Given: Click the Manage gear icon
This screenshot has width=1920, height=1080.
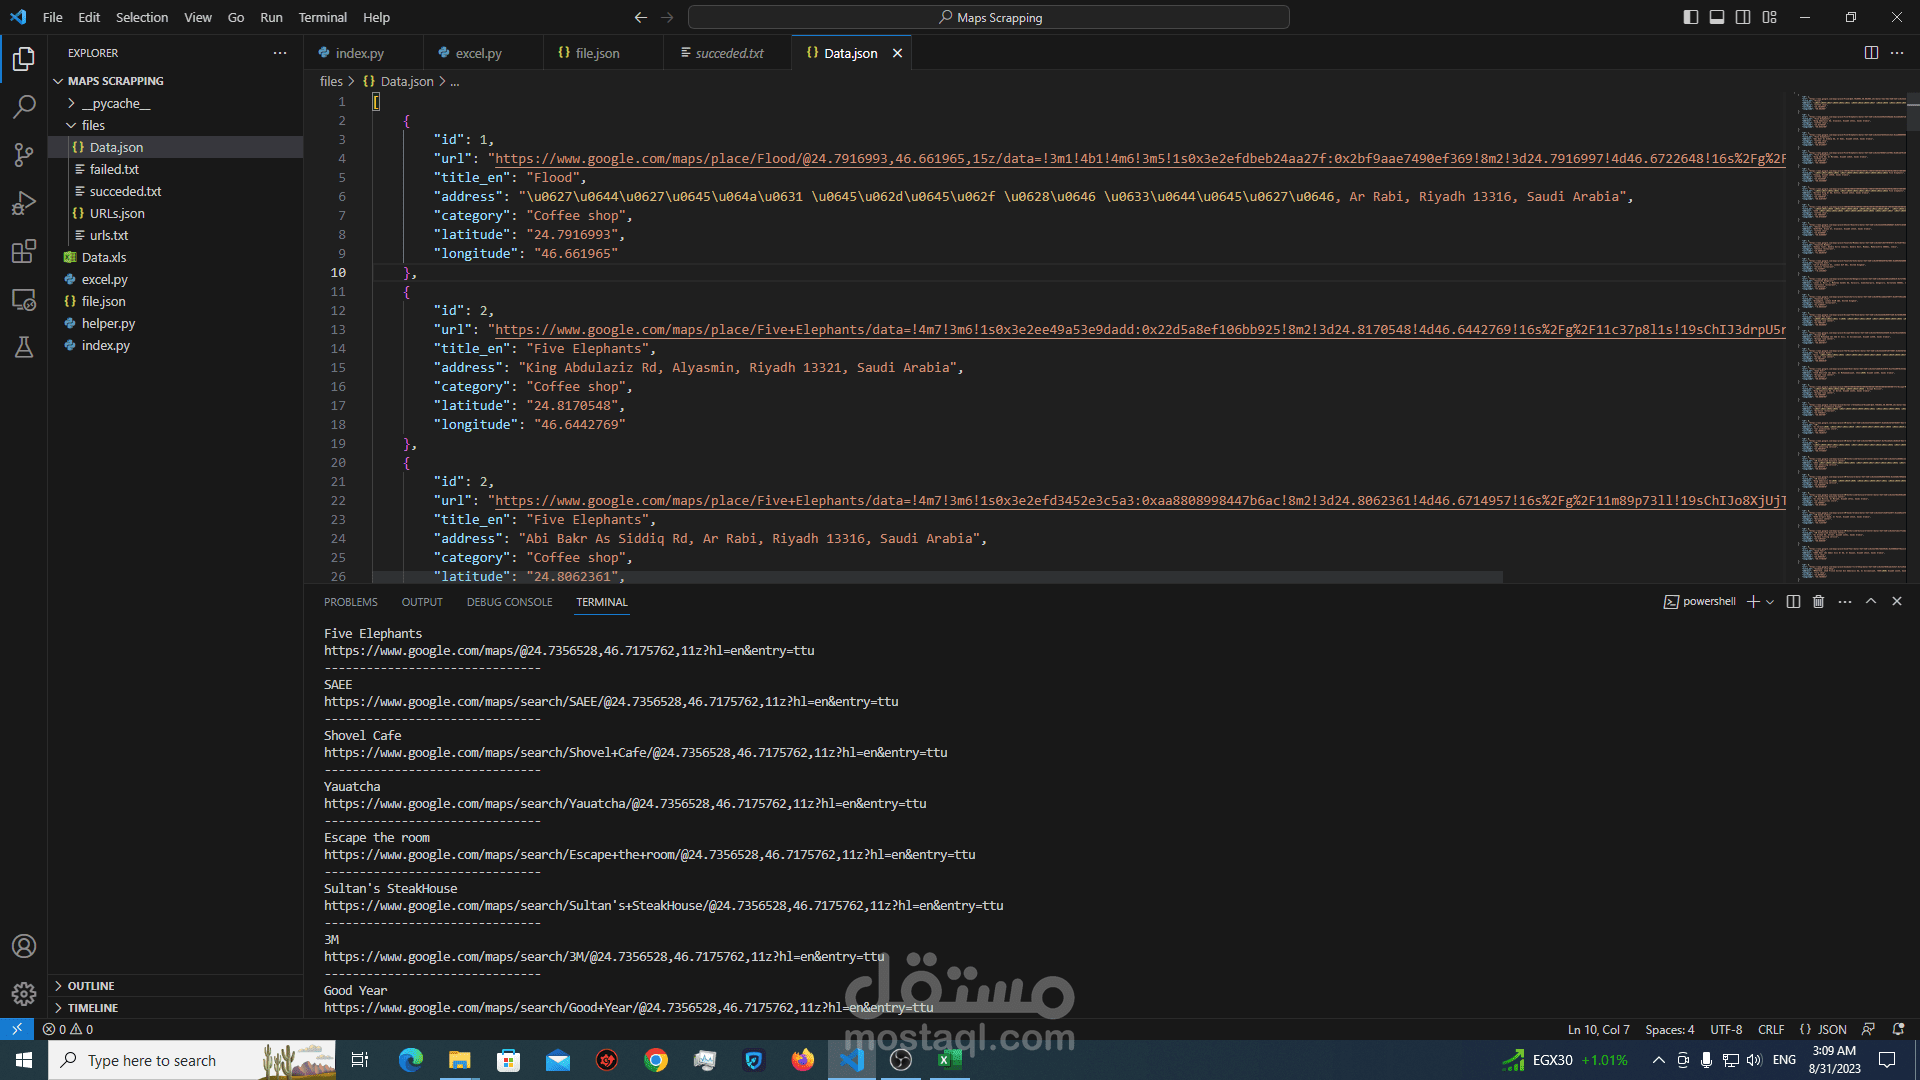Looking at the screenshot, I should pyautogui.click(x=24, y=993).
